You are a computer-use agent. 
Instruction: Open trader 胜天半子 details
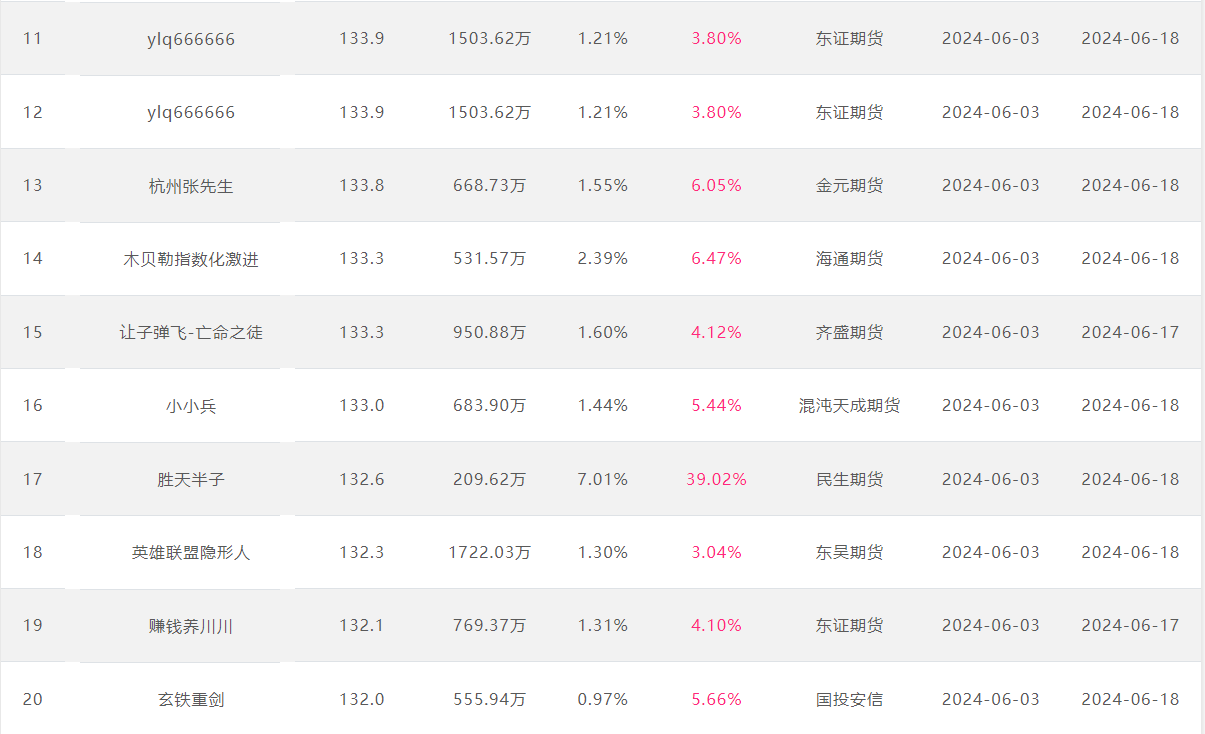coord(191,479)
